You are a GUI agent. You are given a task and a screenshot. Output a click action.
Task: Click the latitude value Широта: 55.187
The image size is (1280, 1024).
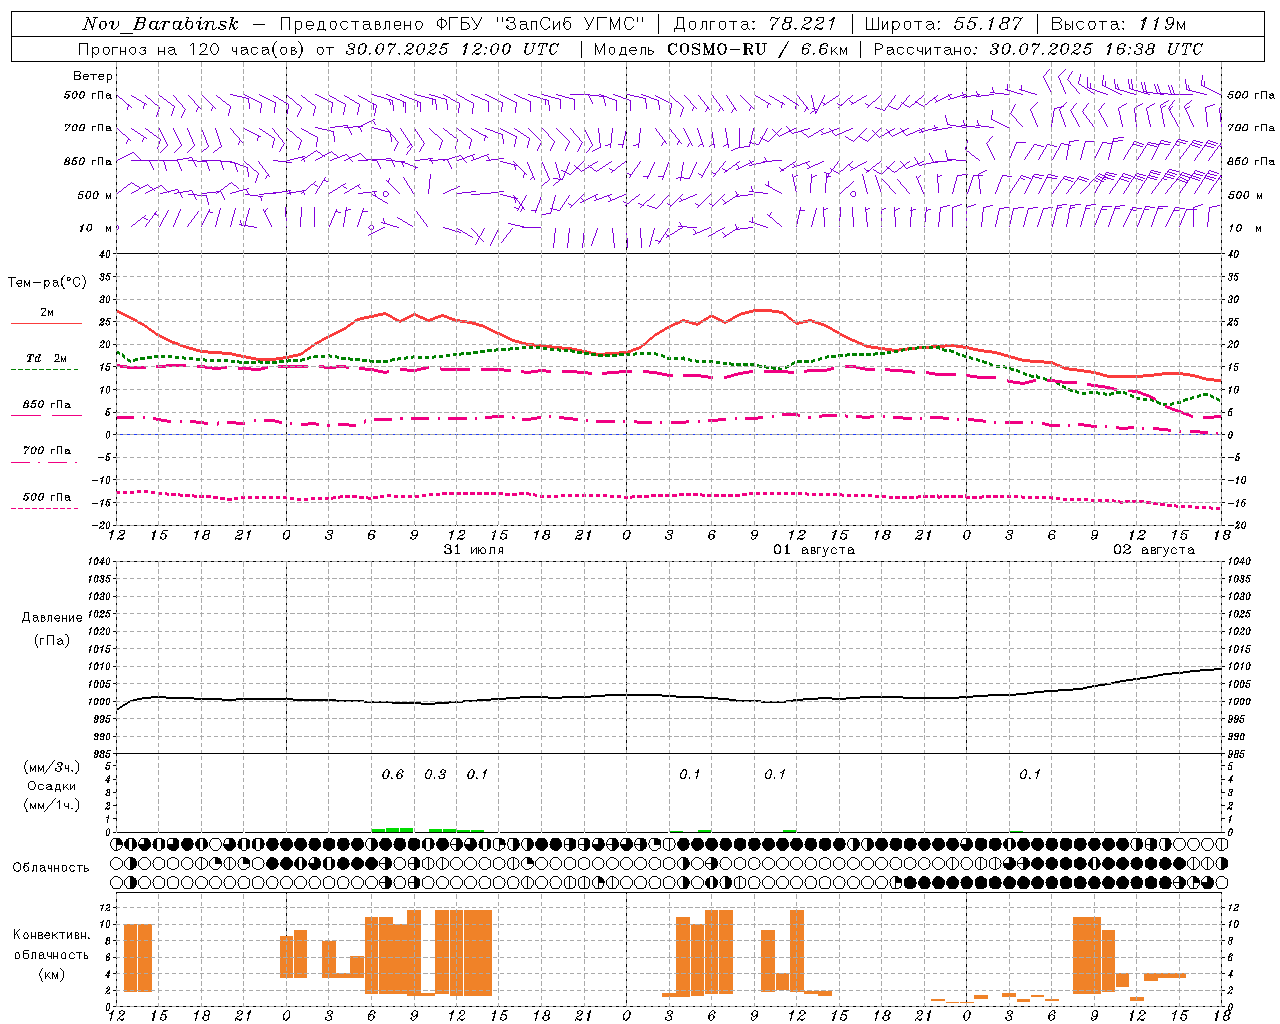[944, 24]
